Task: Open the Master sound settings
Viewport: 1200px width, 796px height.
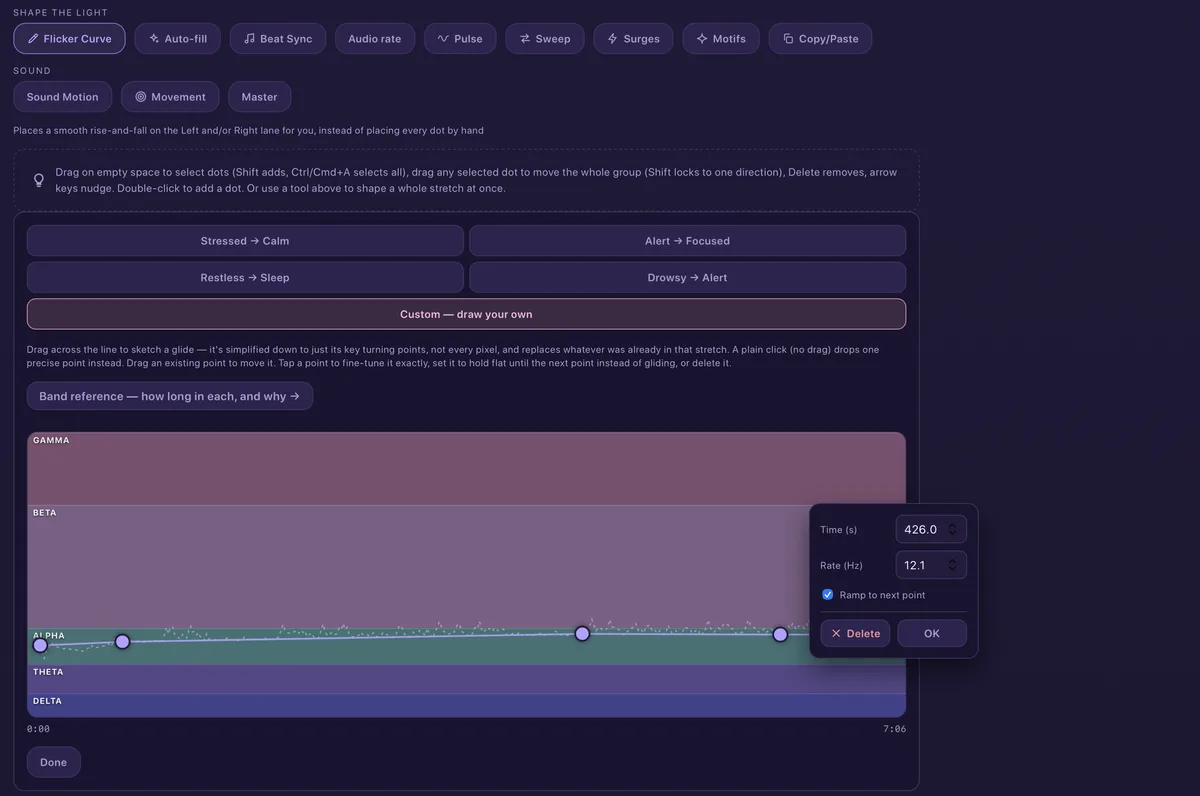Action: point(260,97)
